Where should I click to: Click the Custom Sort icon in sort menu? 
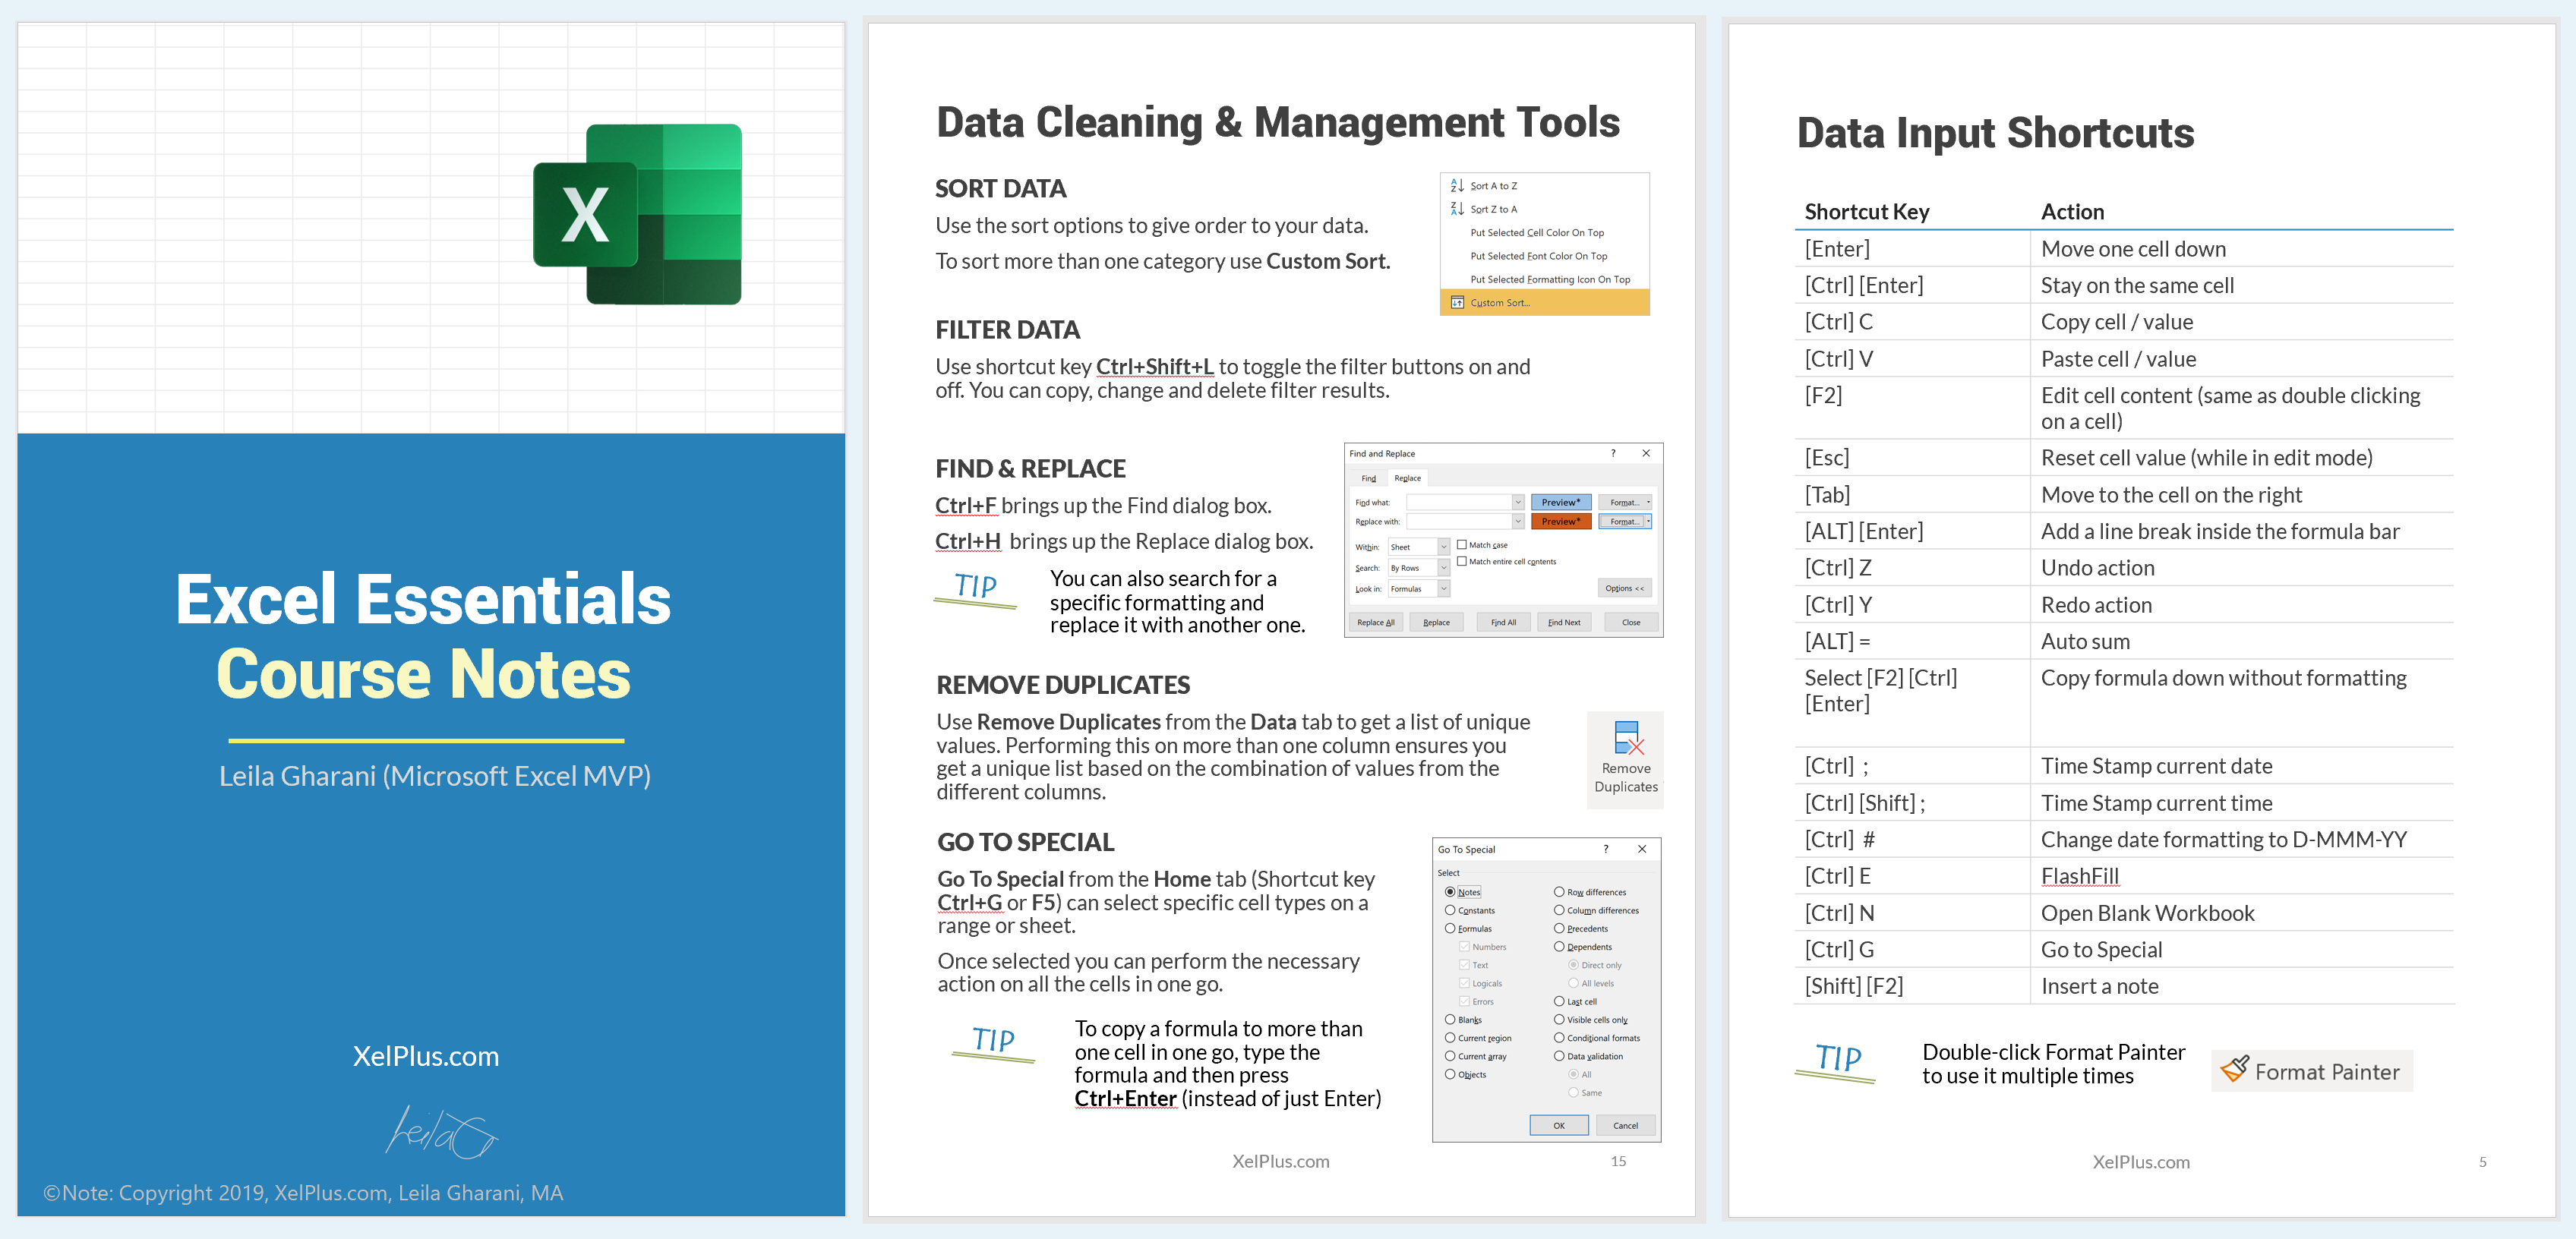coord(1457,303)
